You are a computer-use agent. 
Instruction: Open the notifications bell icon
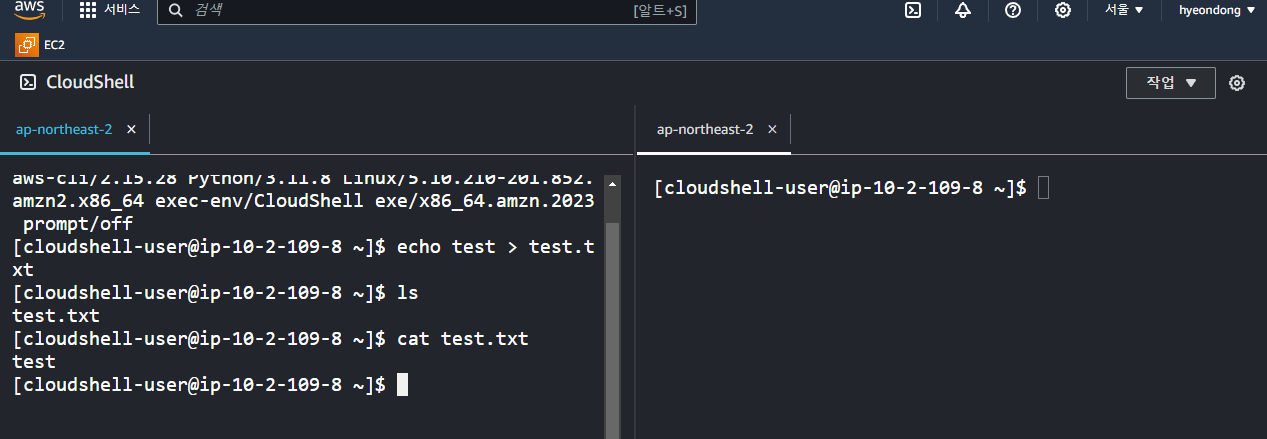pyautogui.click(x=963, y=10)
